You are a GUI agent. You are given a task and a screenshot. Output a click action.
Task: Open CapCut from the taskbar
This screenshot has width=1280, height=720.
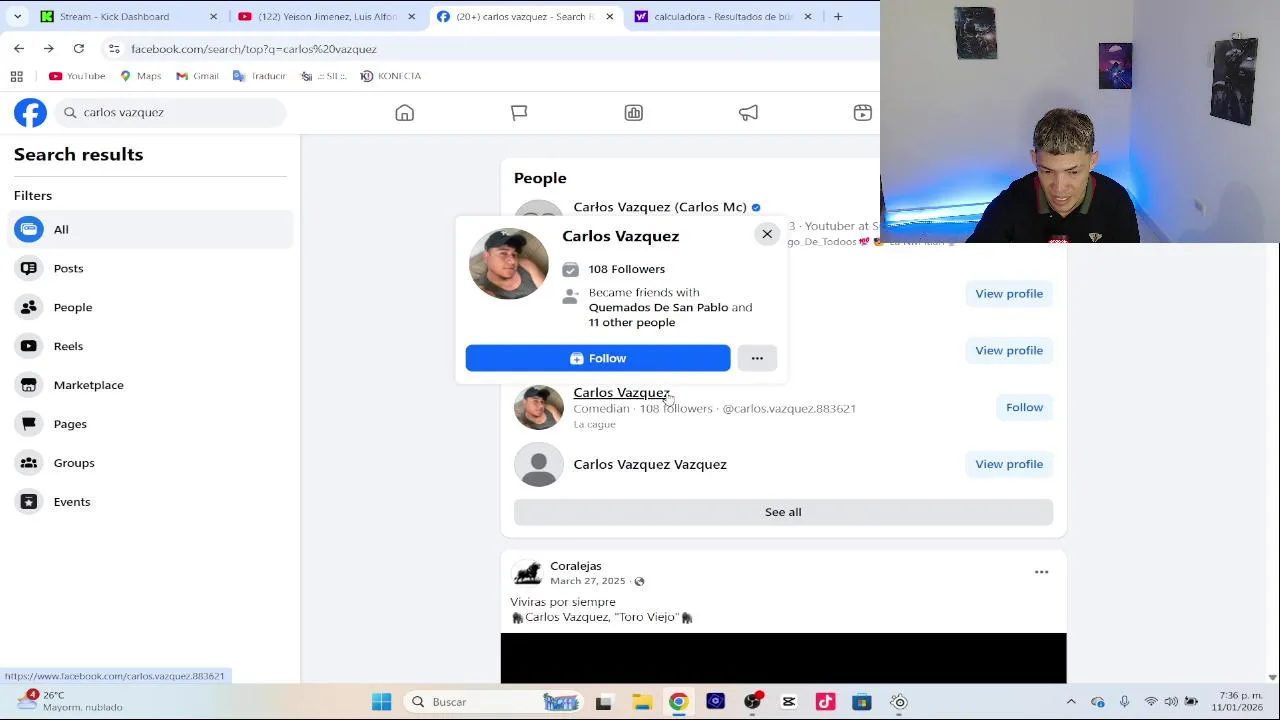[x=789, y=702]
